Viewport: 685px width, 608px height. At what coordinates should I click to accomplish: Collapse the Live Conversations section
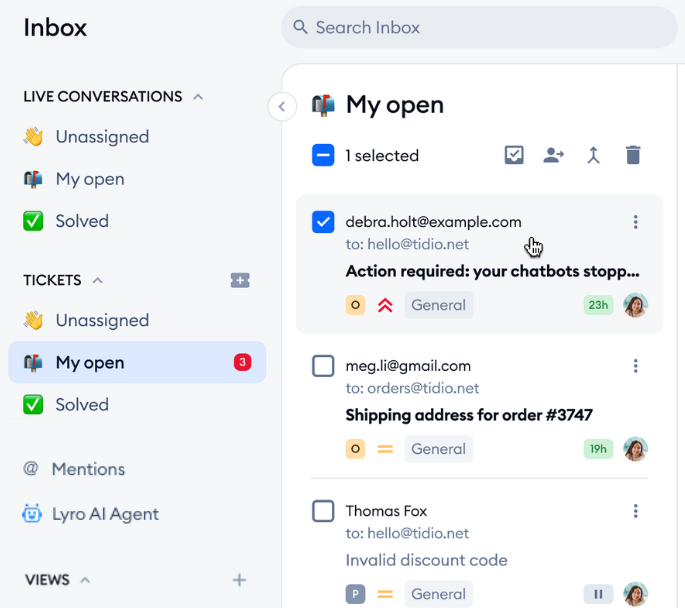coord(198,97)
